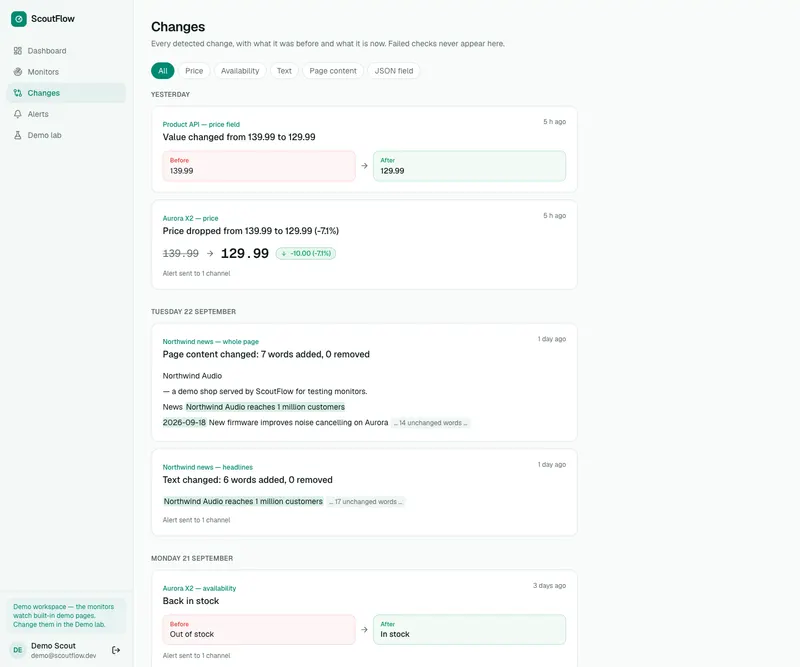
Task: Click the Changes compare icon in sidebar
Action: tap(18, 93)
